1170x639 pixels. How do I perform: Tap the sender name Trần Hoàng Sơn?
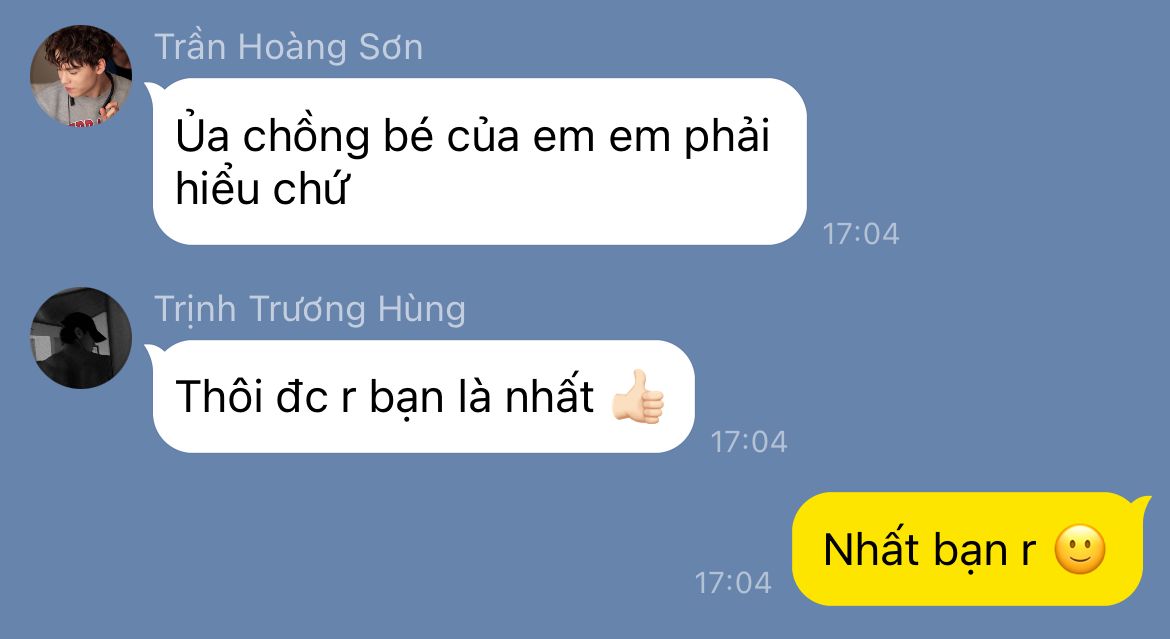pos(289,47)
